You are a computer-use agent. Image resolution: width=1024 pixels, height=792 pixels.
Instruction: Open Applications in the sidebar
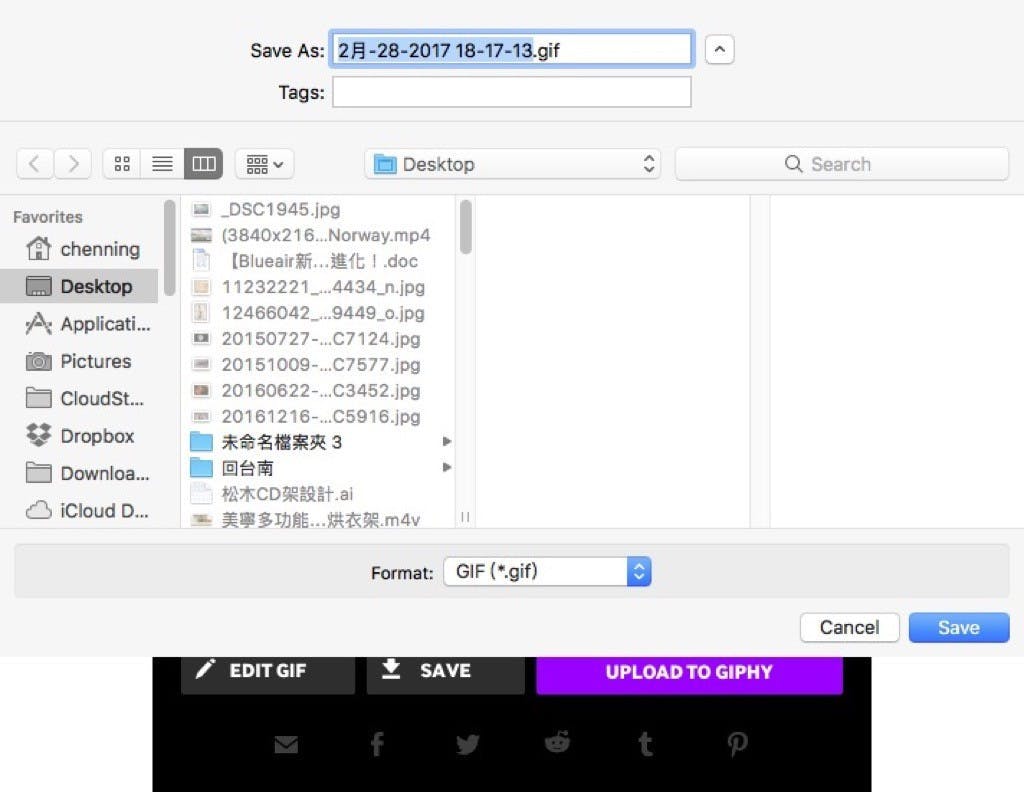coord(88,324)
